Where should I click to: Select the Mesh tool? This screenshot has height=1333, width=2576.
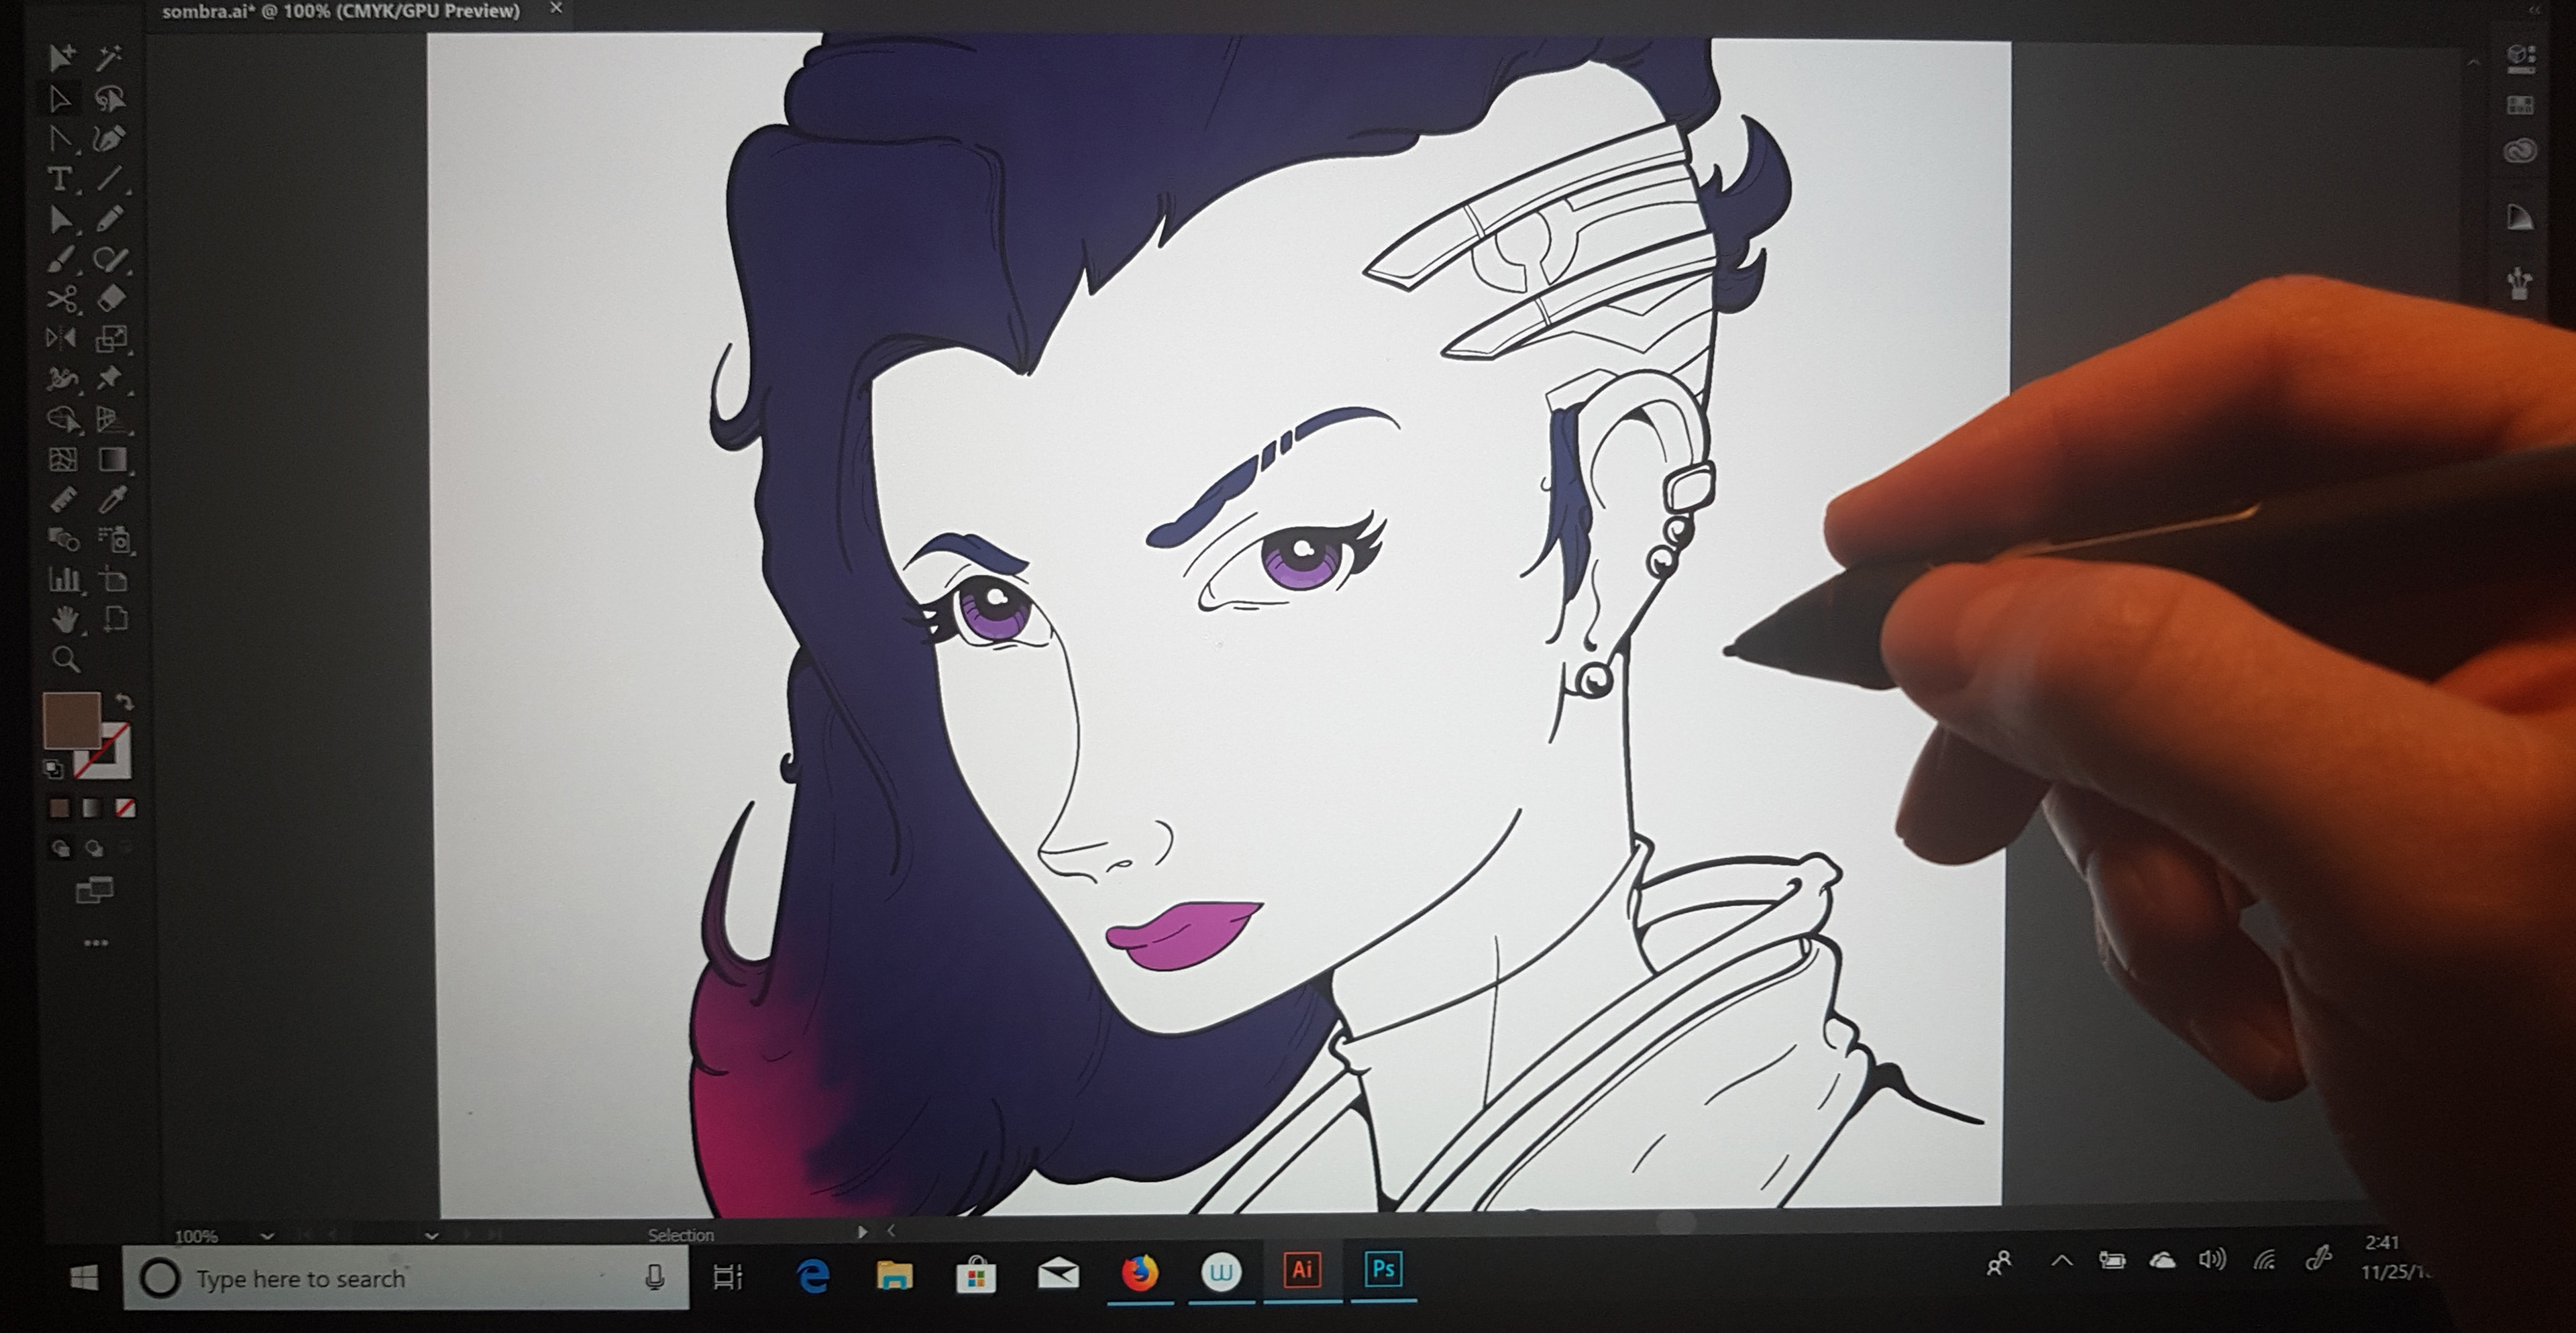63,460
